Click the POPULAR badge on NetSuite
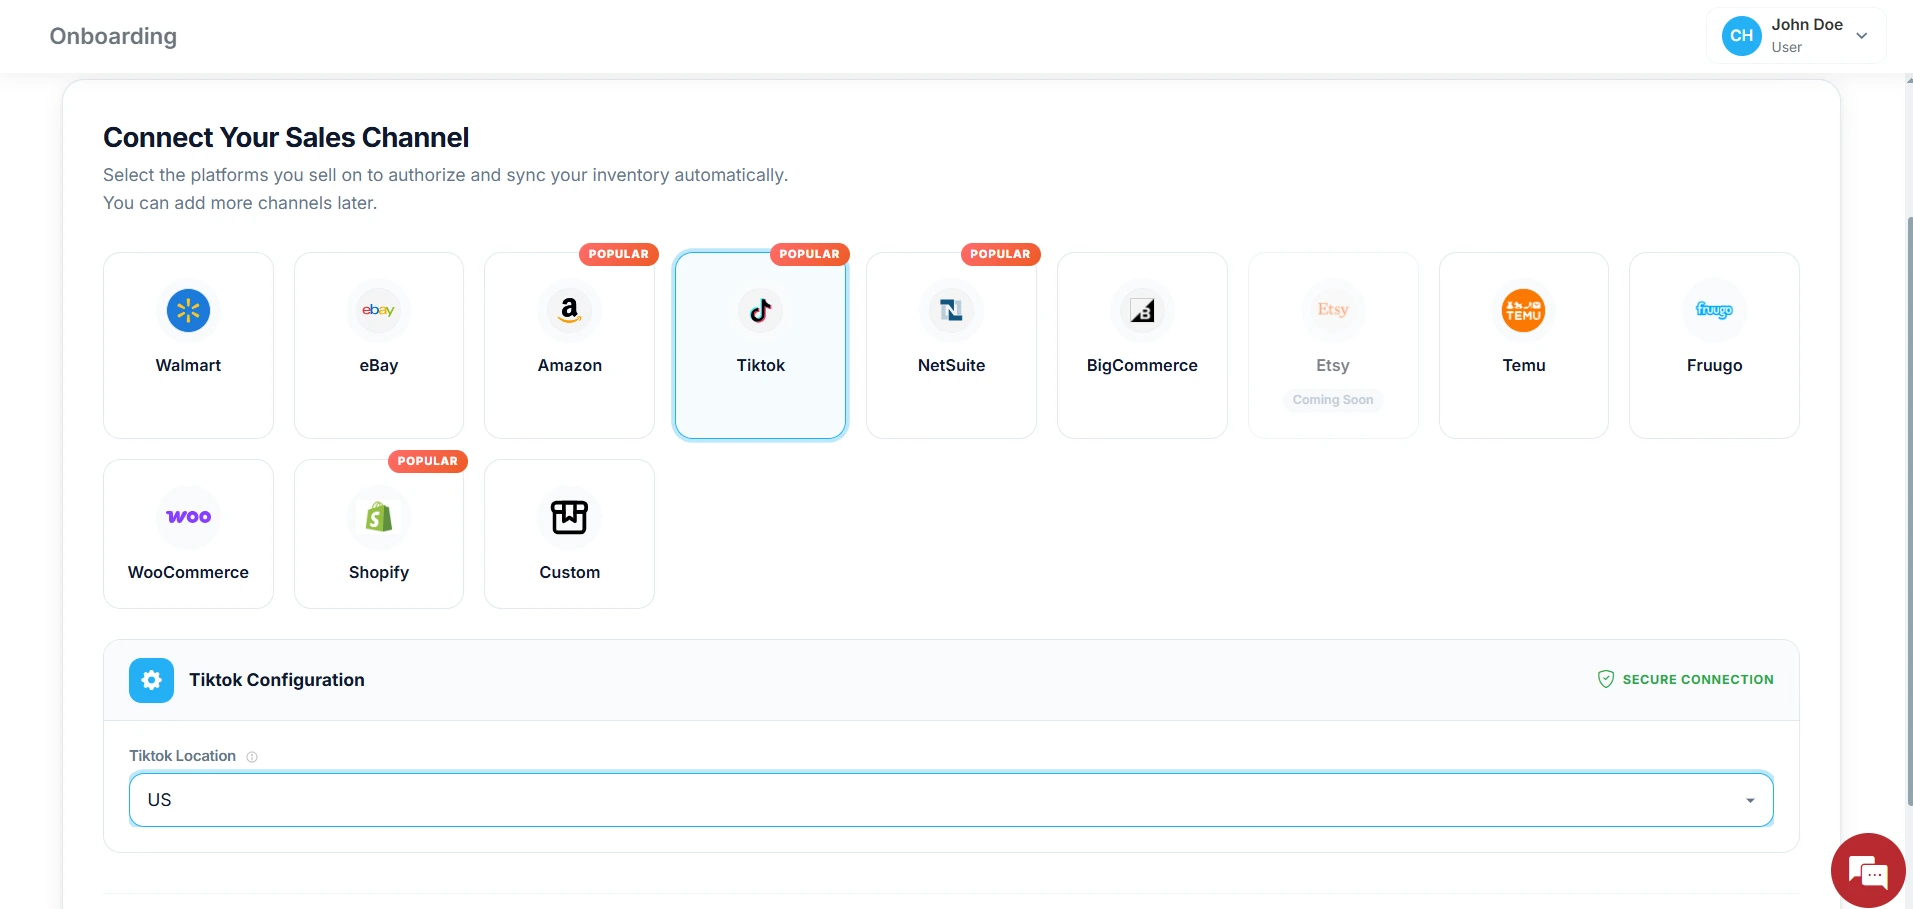Image resolution: width=1913 pixels, height=909 pixels. click(1000, 254)
